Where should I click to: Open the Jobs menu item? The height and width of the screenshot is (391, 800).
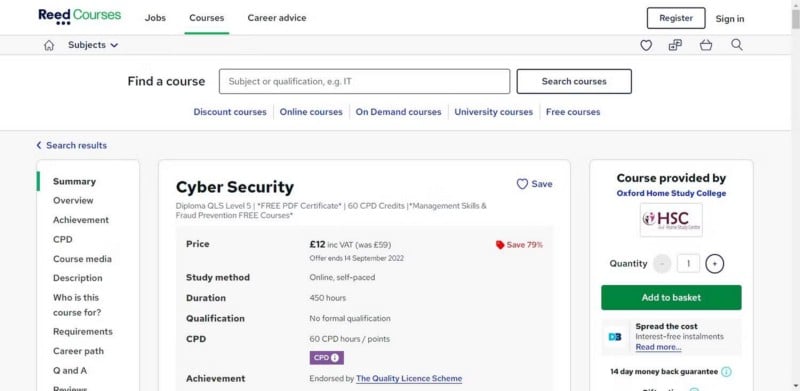155,18
